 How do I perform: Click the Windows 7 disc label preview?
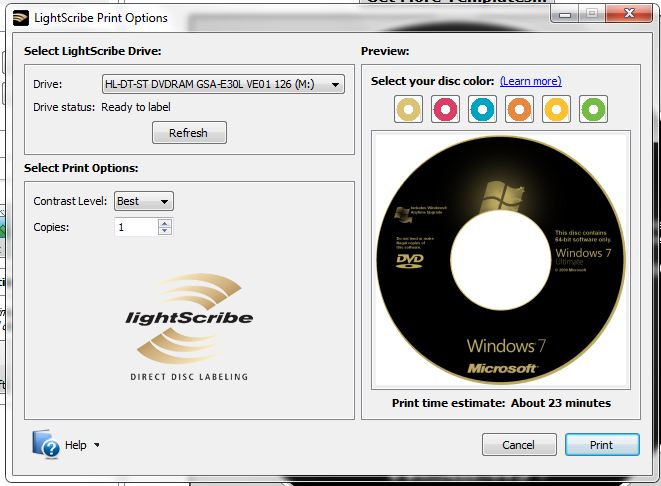click(501, 260)
